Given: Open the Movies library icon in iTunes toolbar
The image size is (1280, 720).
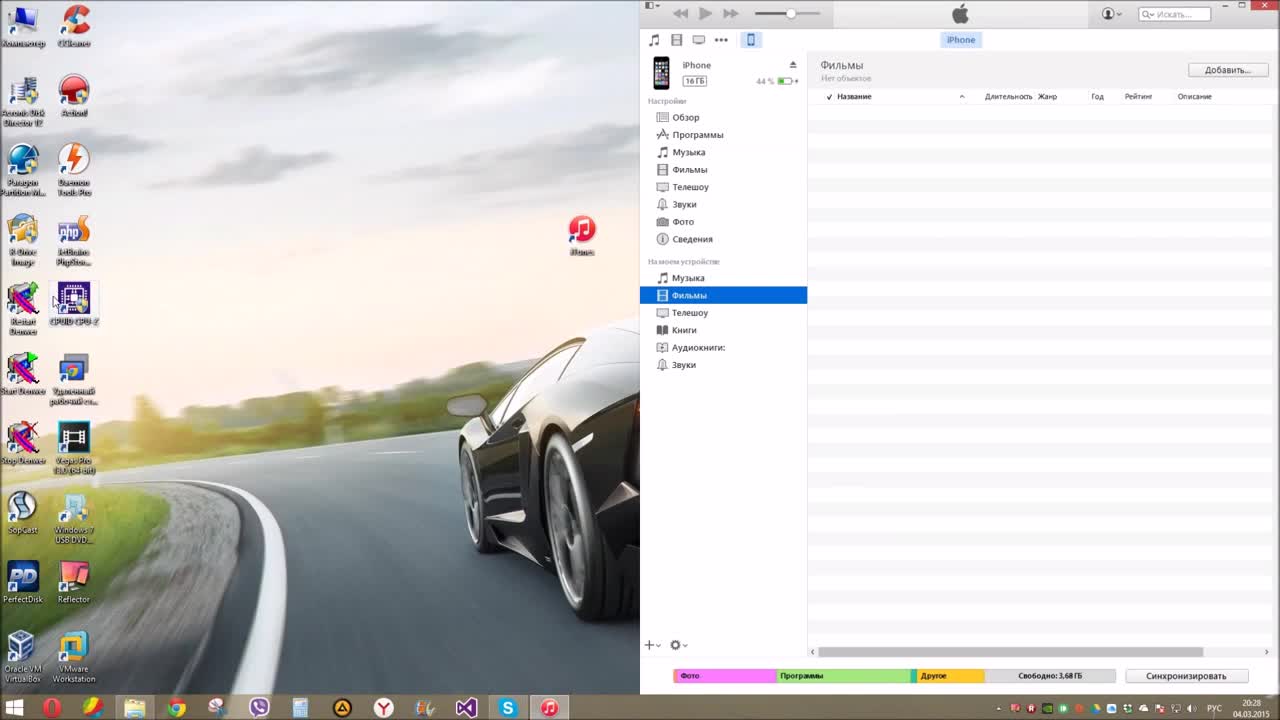Looking at the screenshot, I should (x=677, y=40).
